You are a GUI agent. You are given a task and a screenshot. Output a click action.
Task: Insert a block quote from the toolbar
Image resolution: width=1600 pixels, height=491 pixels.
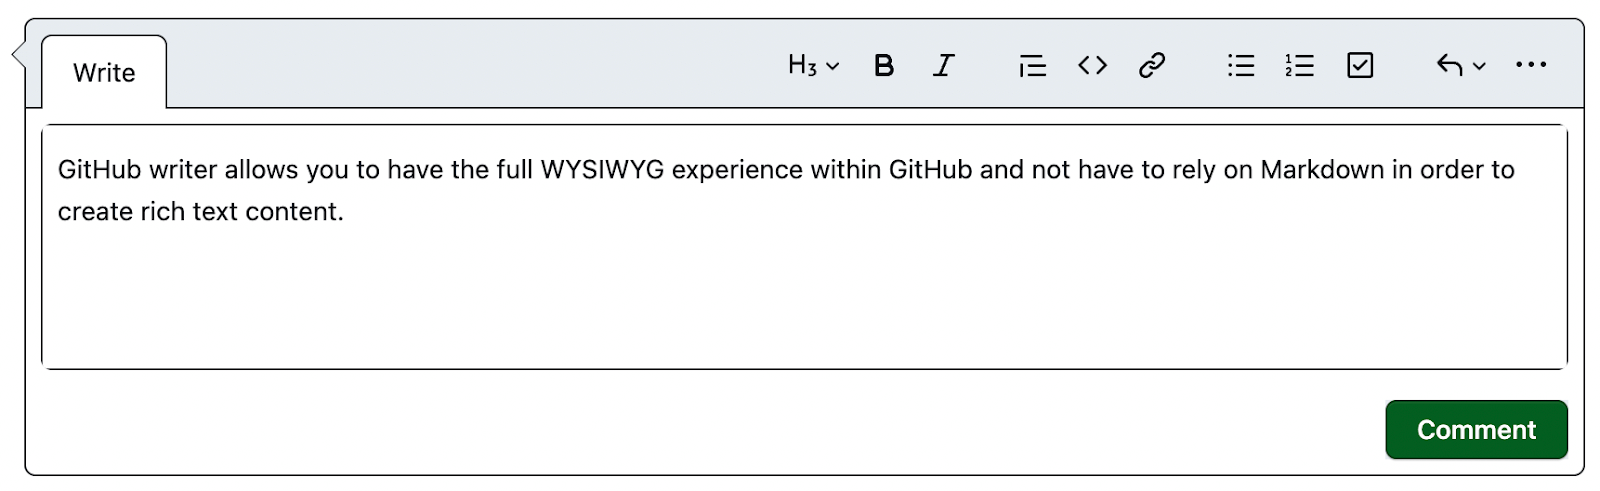click(1032, 66)
